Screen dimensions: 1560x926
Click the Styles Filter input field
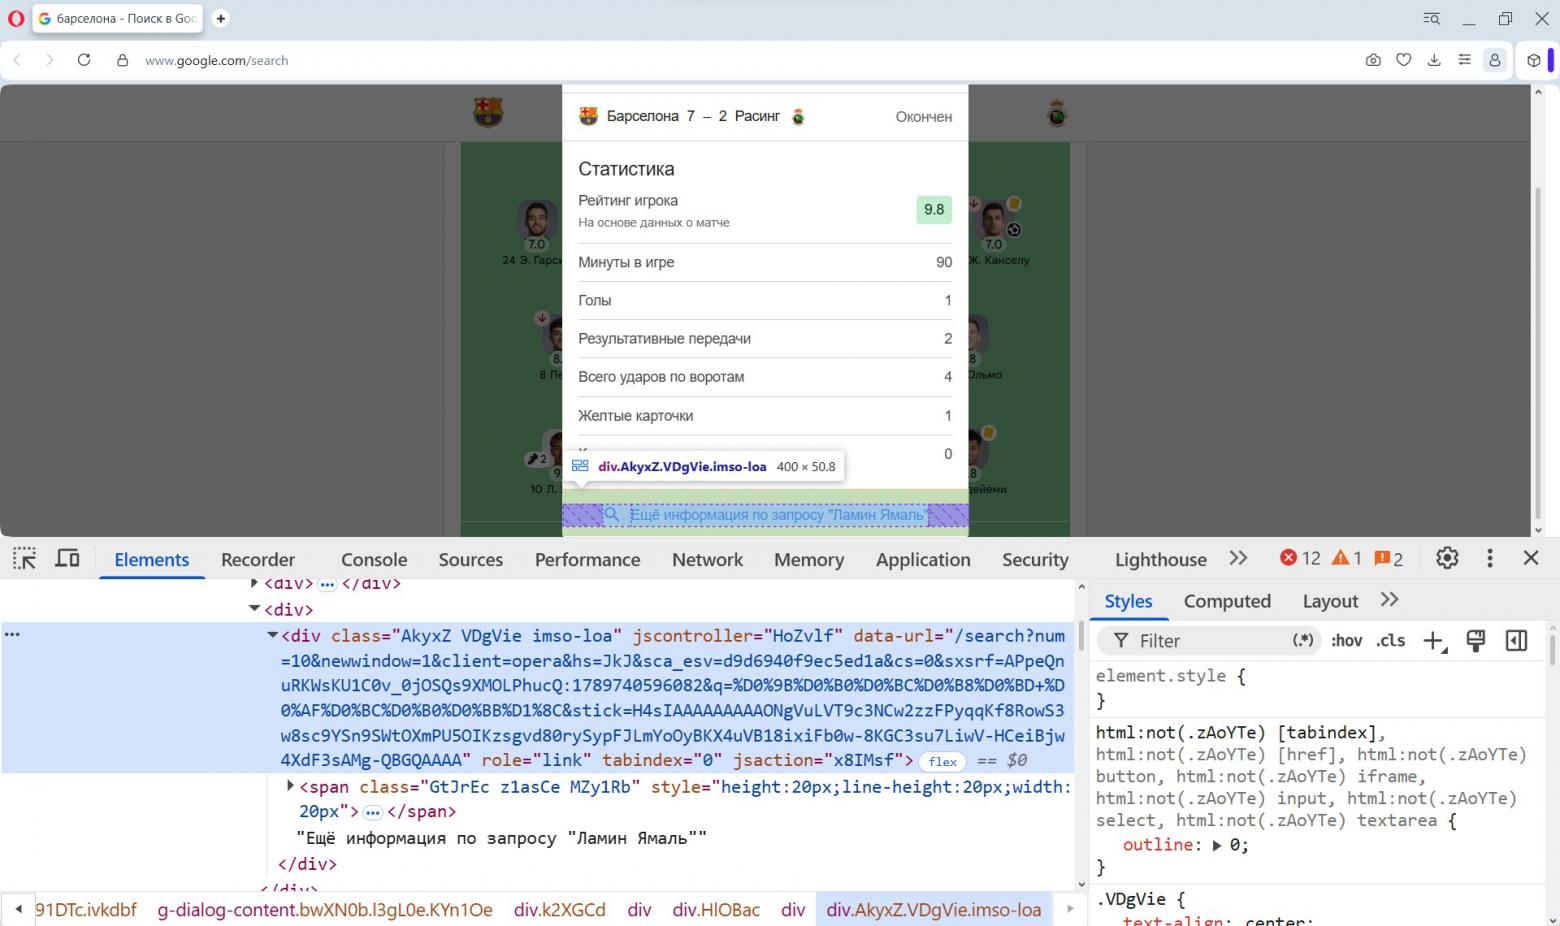pos(1211,641)
